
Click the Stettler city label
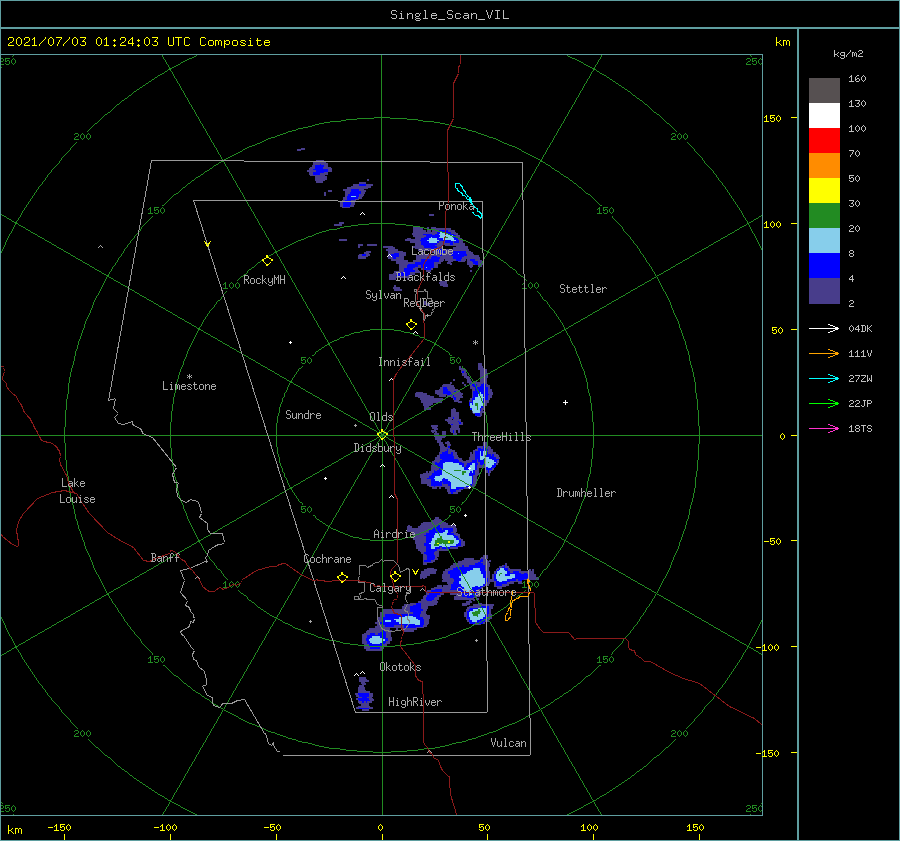point(583,289)
